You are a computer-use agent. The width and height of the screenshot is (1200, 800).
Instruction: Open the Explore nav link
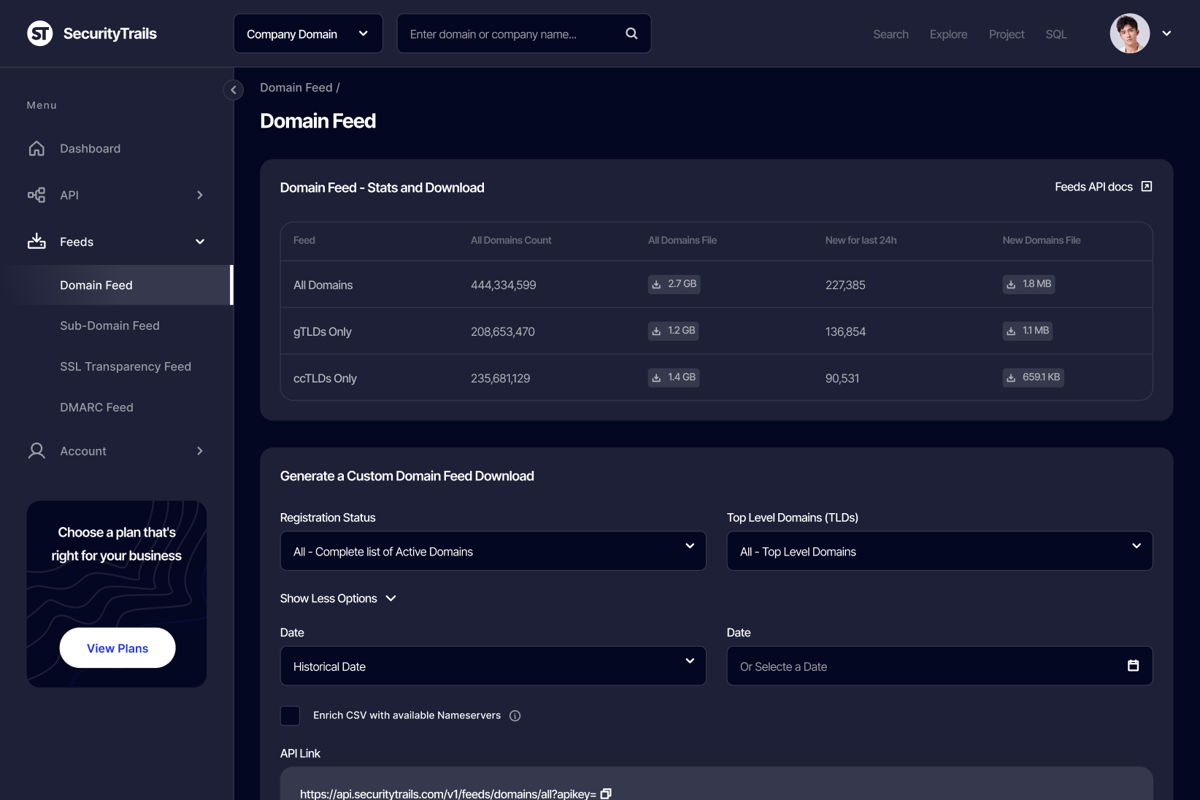pyautogui.click(x=948, y=34)
